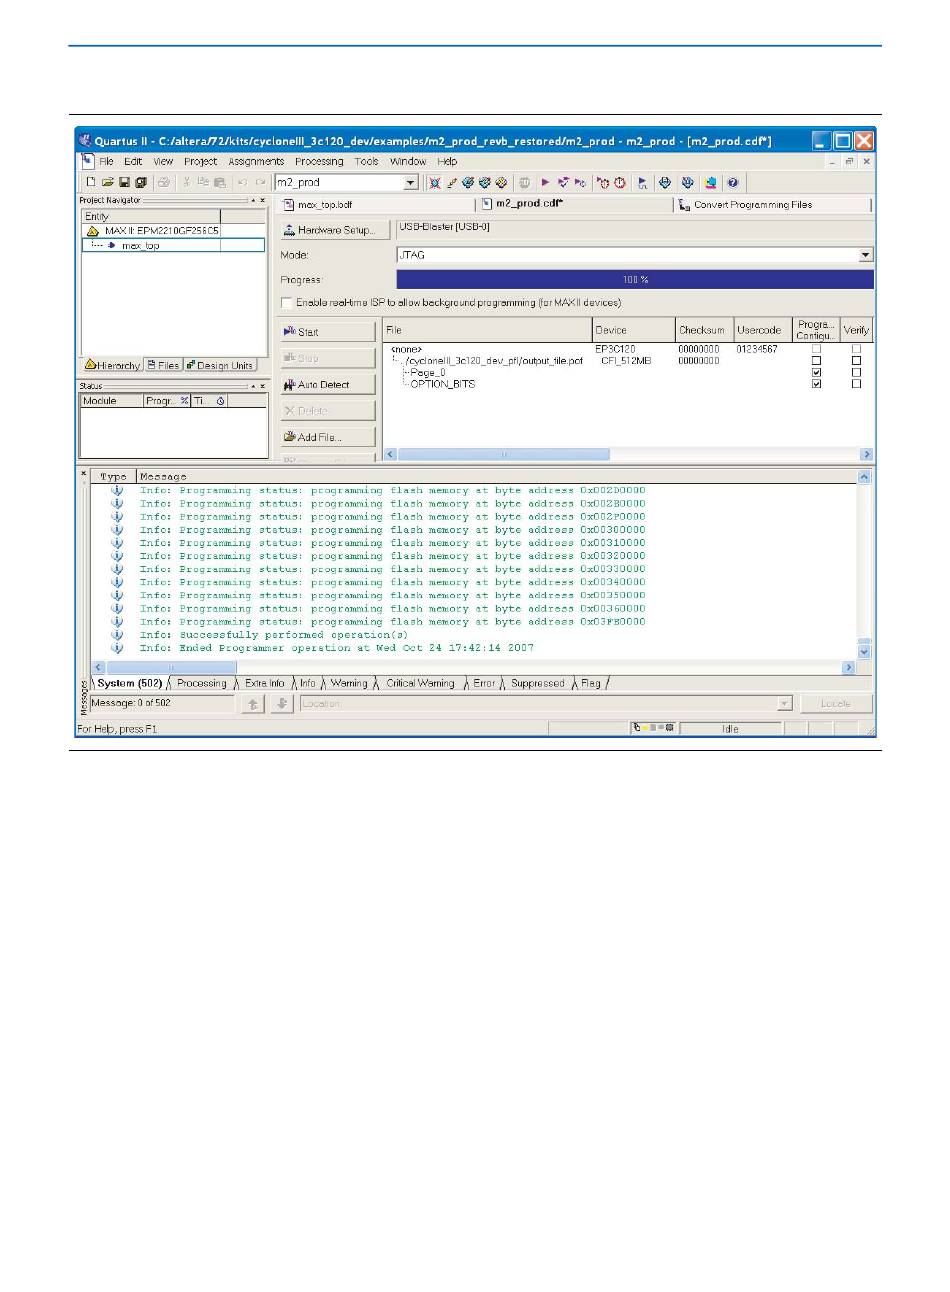Toggle Verify checkbox for Page_0
This screenshot has width=950, height=1292.
[856, 372]
